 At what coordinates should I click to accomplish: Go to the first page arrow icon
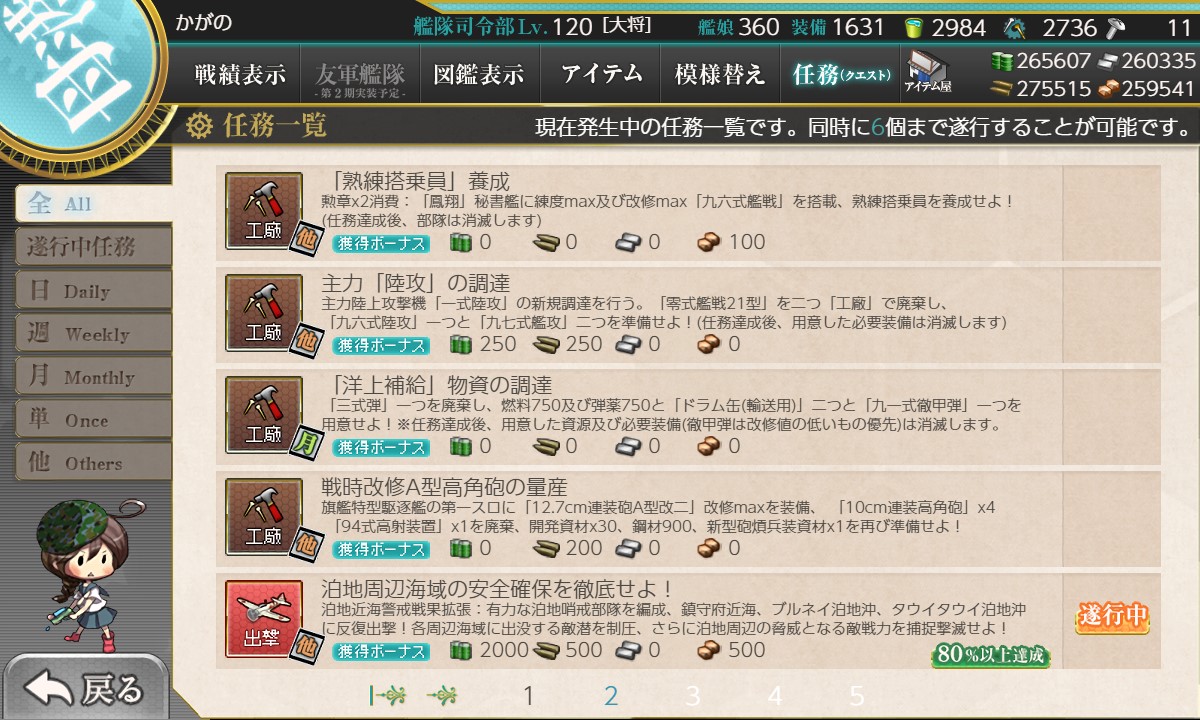pyautogui.click(x=386, y=695)
